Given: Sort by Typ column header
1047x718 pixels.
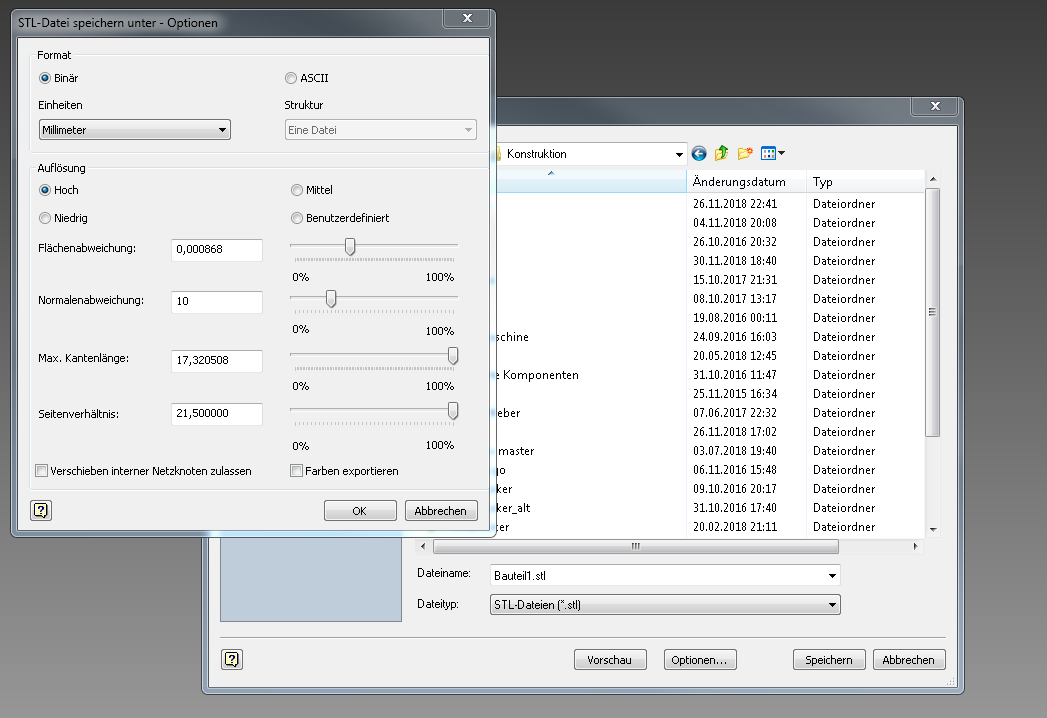Looking at the screenshot, I should (865, 182).
